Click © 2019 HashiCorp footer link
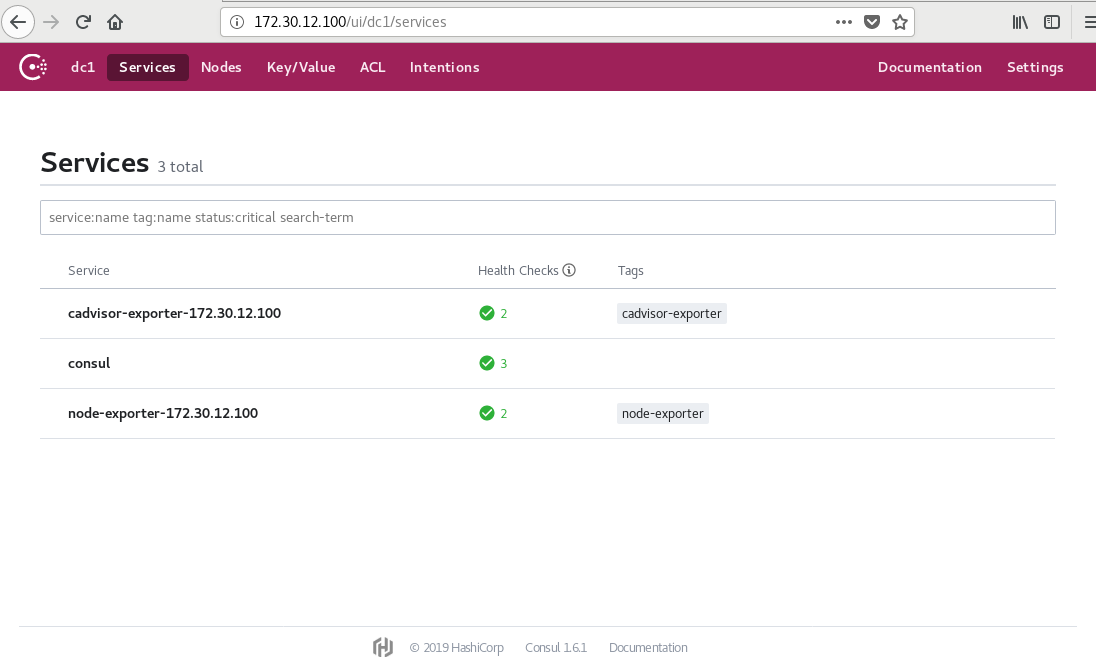The width and height of the screenshot is (1096, 668). pyautogui.click(x=456, y=648)
